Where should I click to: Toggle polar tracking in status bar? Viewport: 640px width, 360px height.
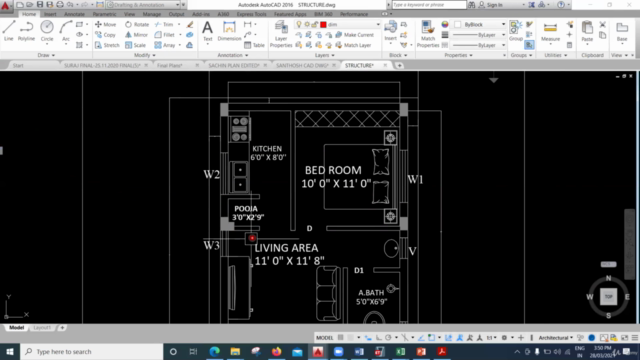[x=388, y=338]
